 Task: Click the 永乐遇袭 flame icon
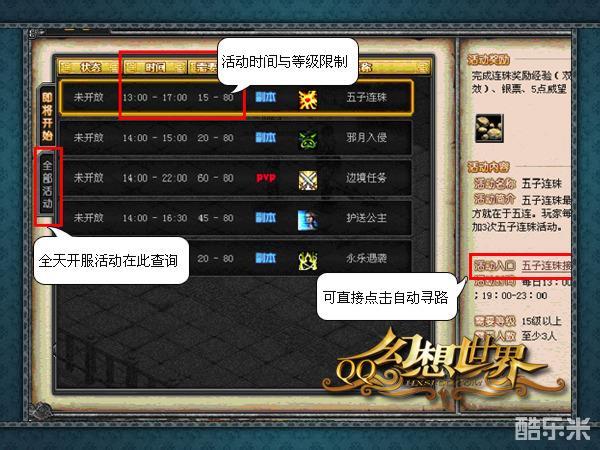(x=308, y=260)
